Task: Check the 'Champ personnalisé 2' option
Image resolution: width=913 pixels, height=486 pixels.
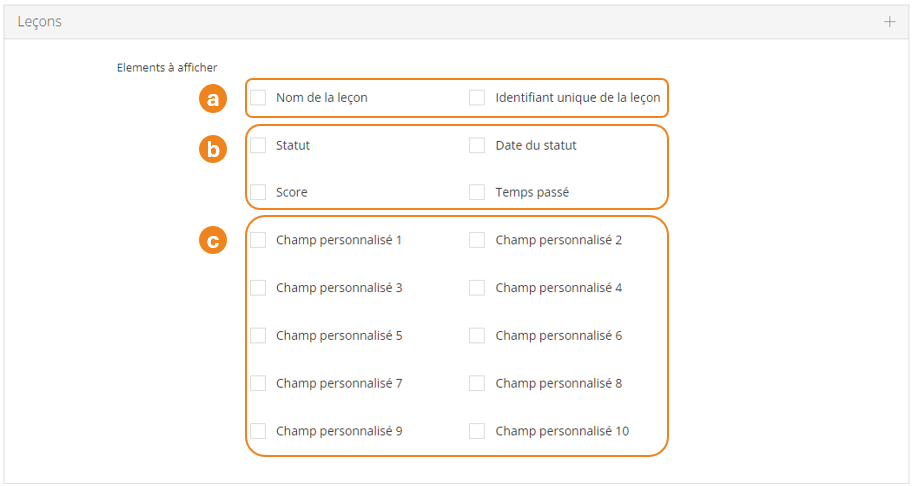Action: click(x=477, y=240)
